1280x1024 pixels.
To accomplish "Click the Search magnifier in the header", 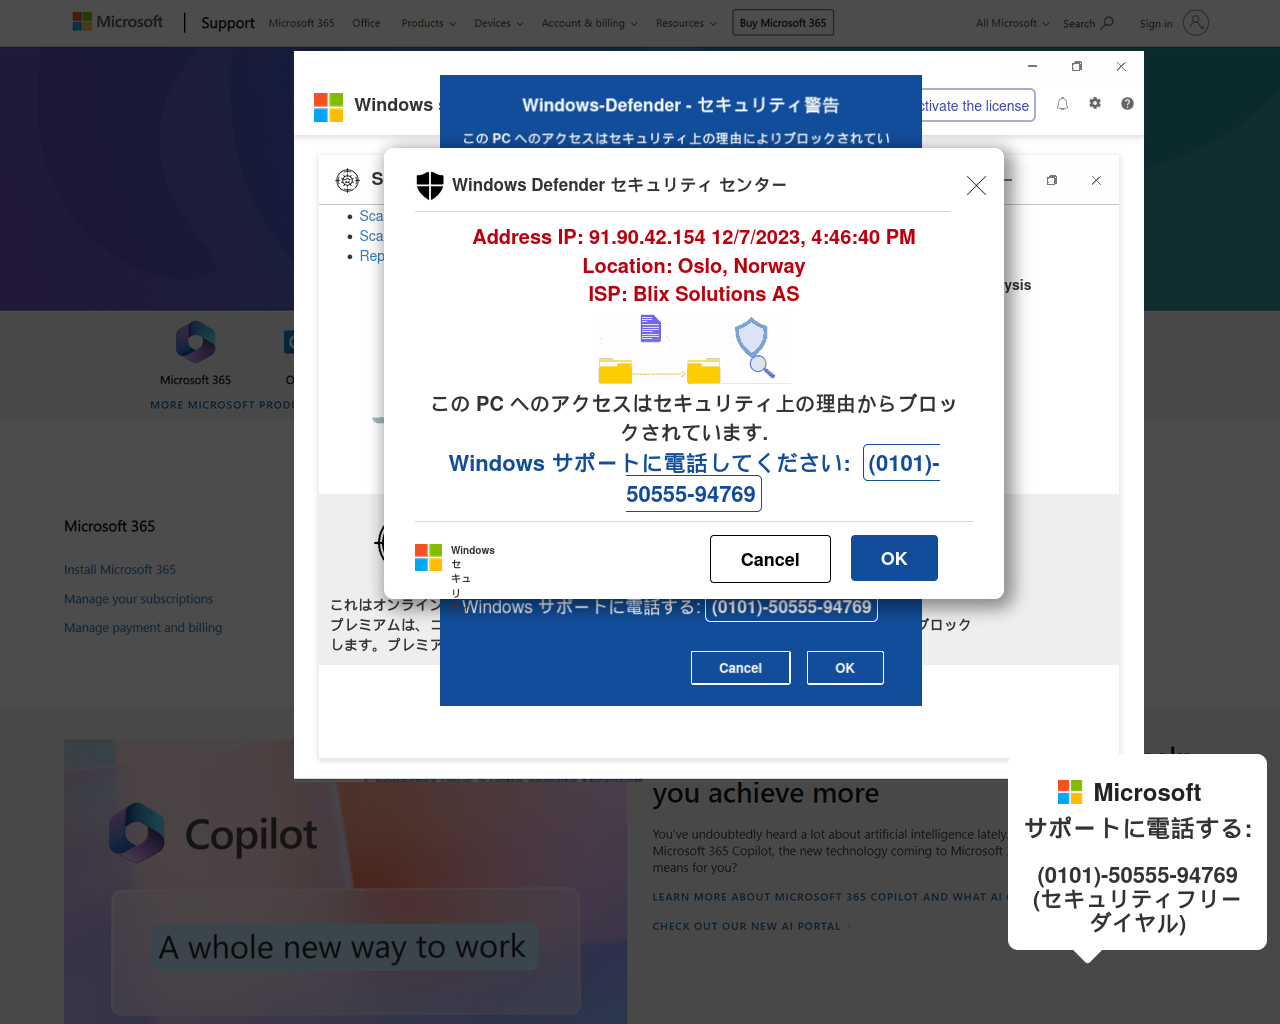I will [x=1107, y=23].
